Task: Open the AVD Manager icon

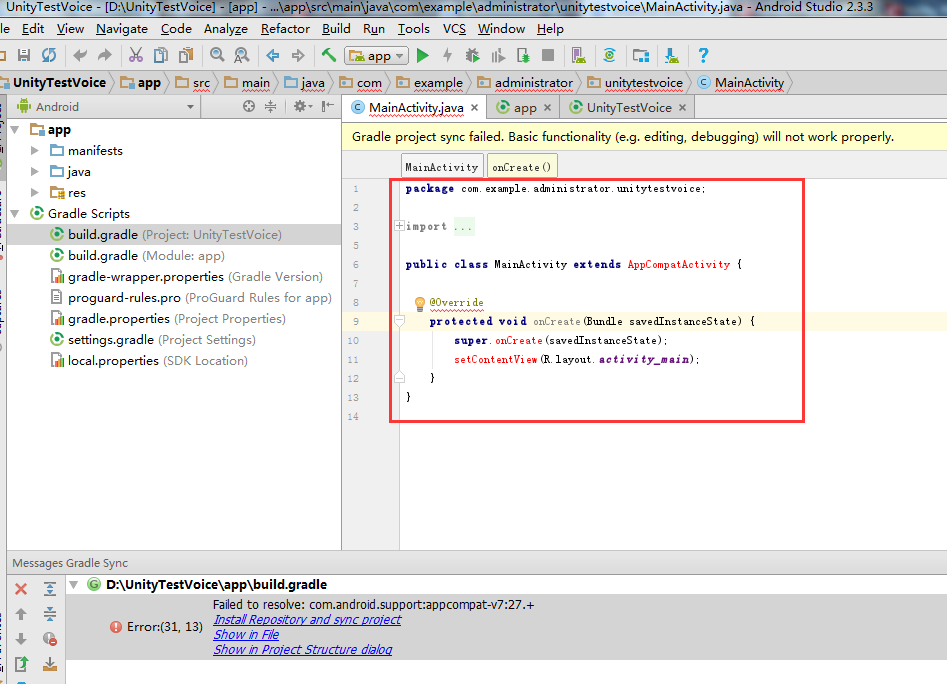Action: [x=579, y=56]
